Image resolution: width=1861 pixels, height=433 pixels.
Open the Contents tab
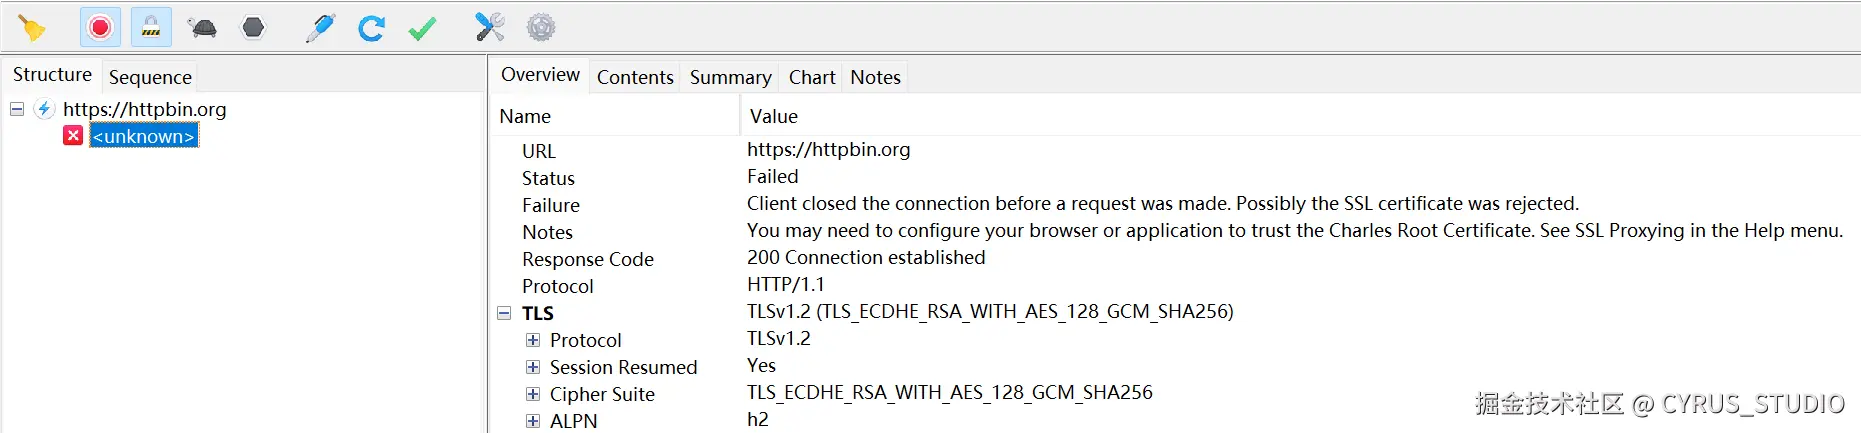635,77
